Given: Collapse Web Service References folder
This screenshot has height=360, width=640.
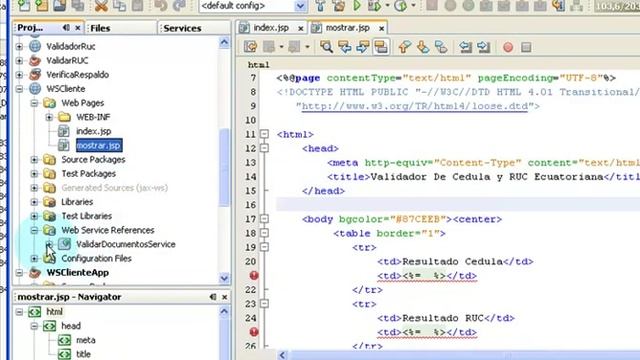Looking at the screenshot, I should pyautogui.click(x=34, y=230).
